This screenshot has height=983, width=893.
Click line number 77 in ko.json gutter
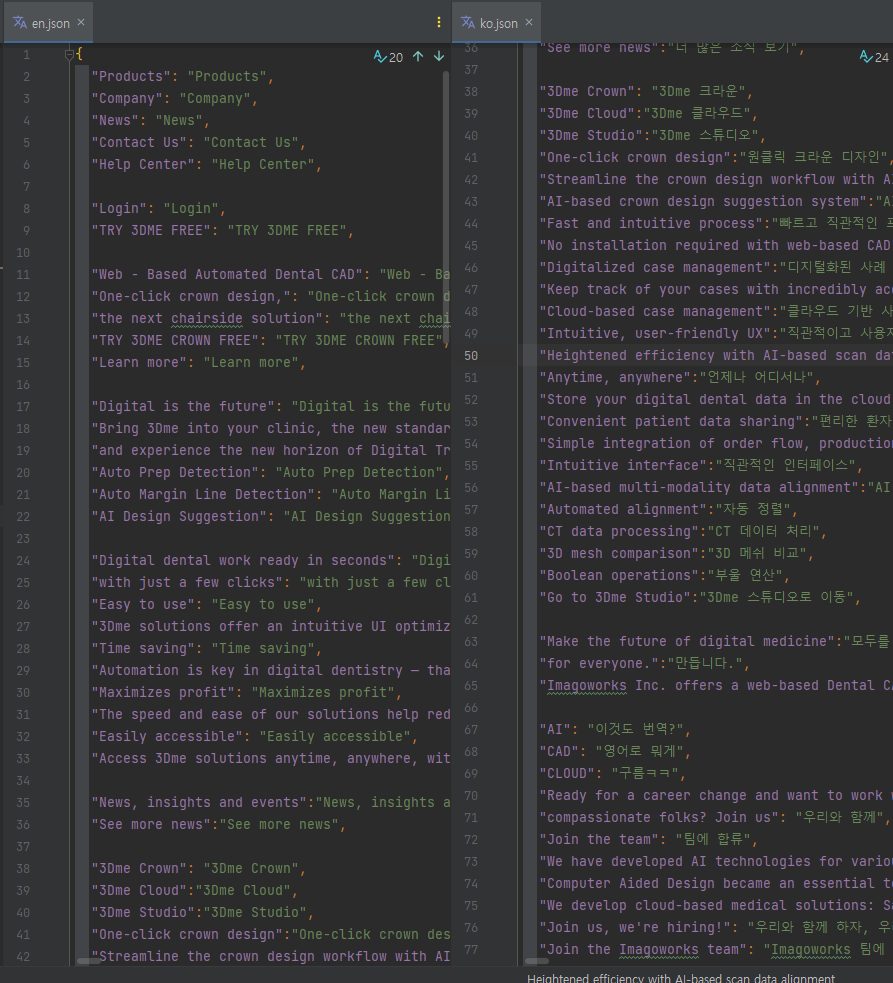(470, 949)
